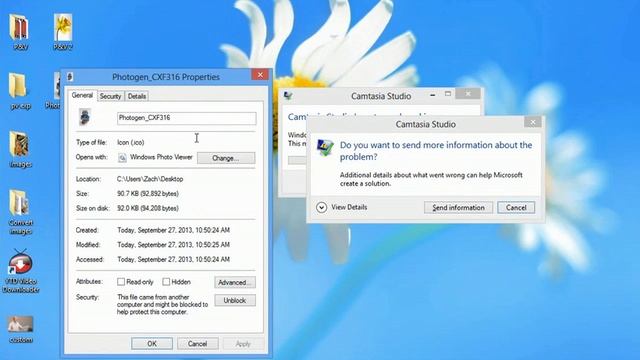Select the plain folder icon below the books folder
Image resolution: width=640 pixels, height=360 pixels.
(19, 91)
